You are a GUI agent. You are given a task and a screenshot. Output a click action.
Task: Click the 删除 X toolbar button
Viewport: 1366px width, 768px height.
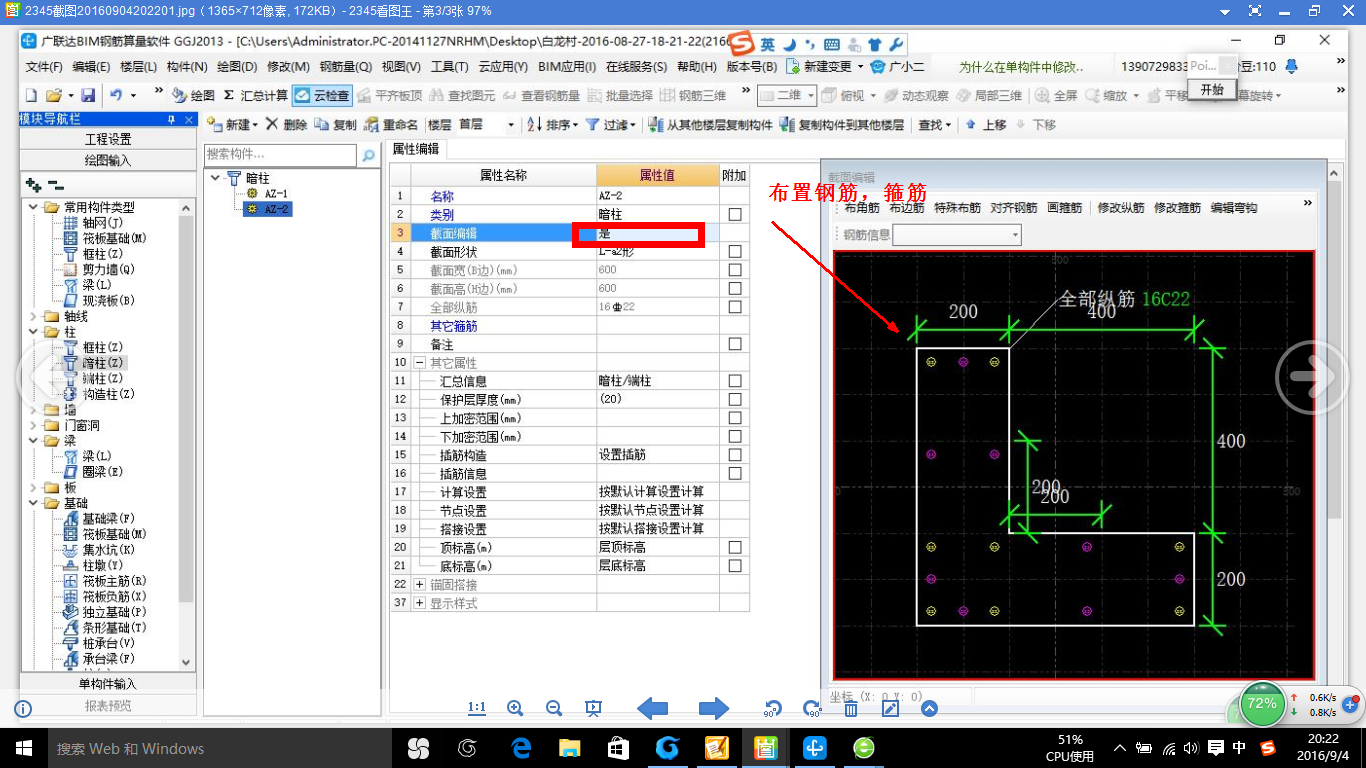click(x=287, y=125)
